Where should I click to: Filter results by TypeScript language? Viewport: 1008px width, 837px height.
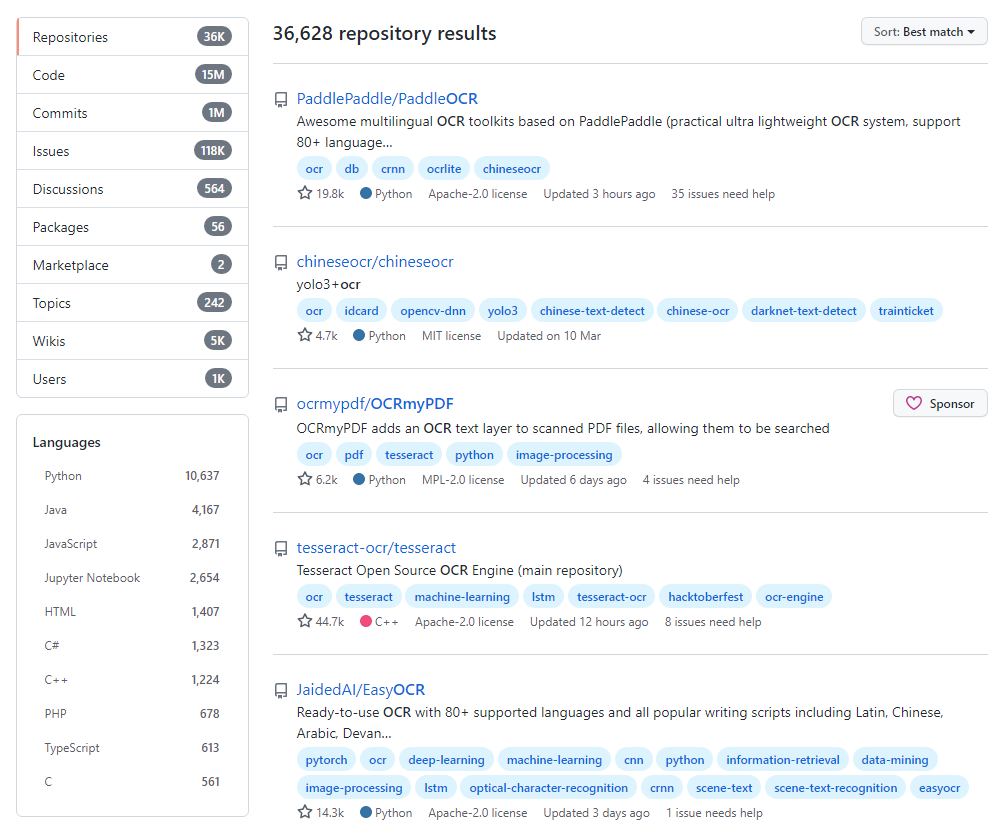tap(132, 748)
